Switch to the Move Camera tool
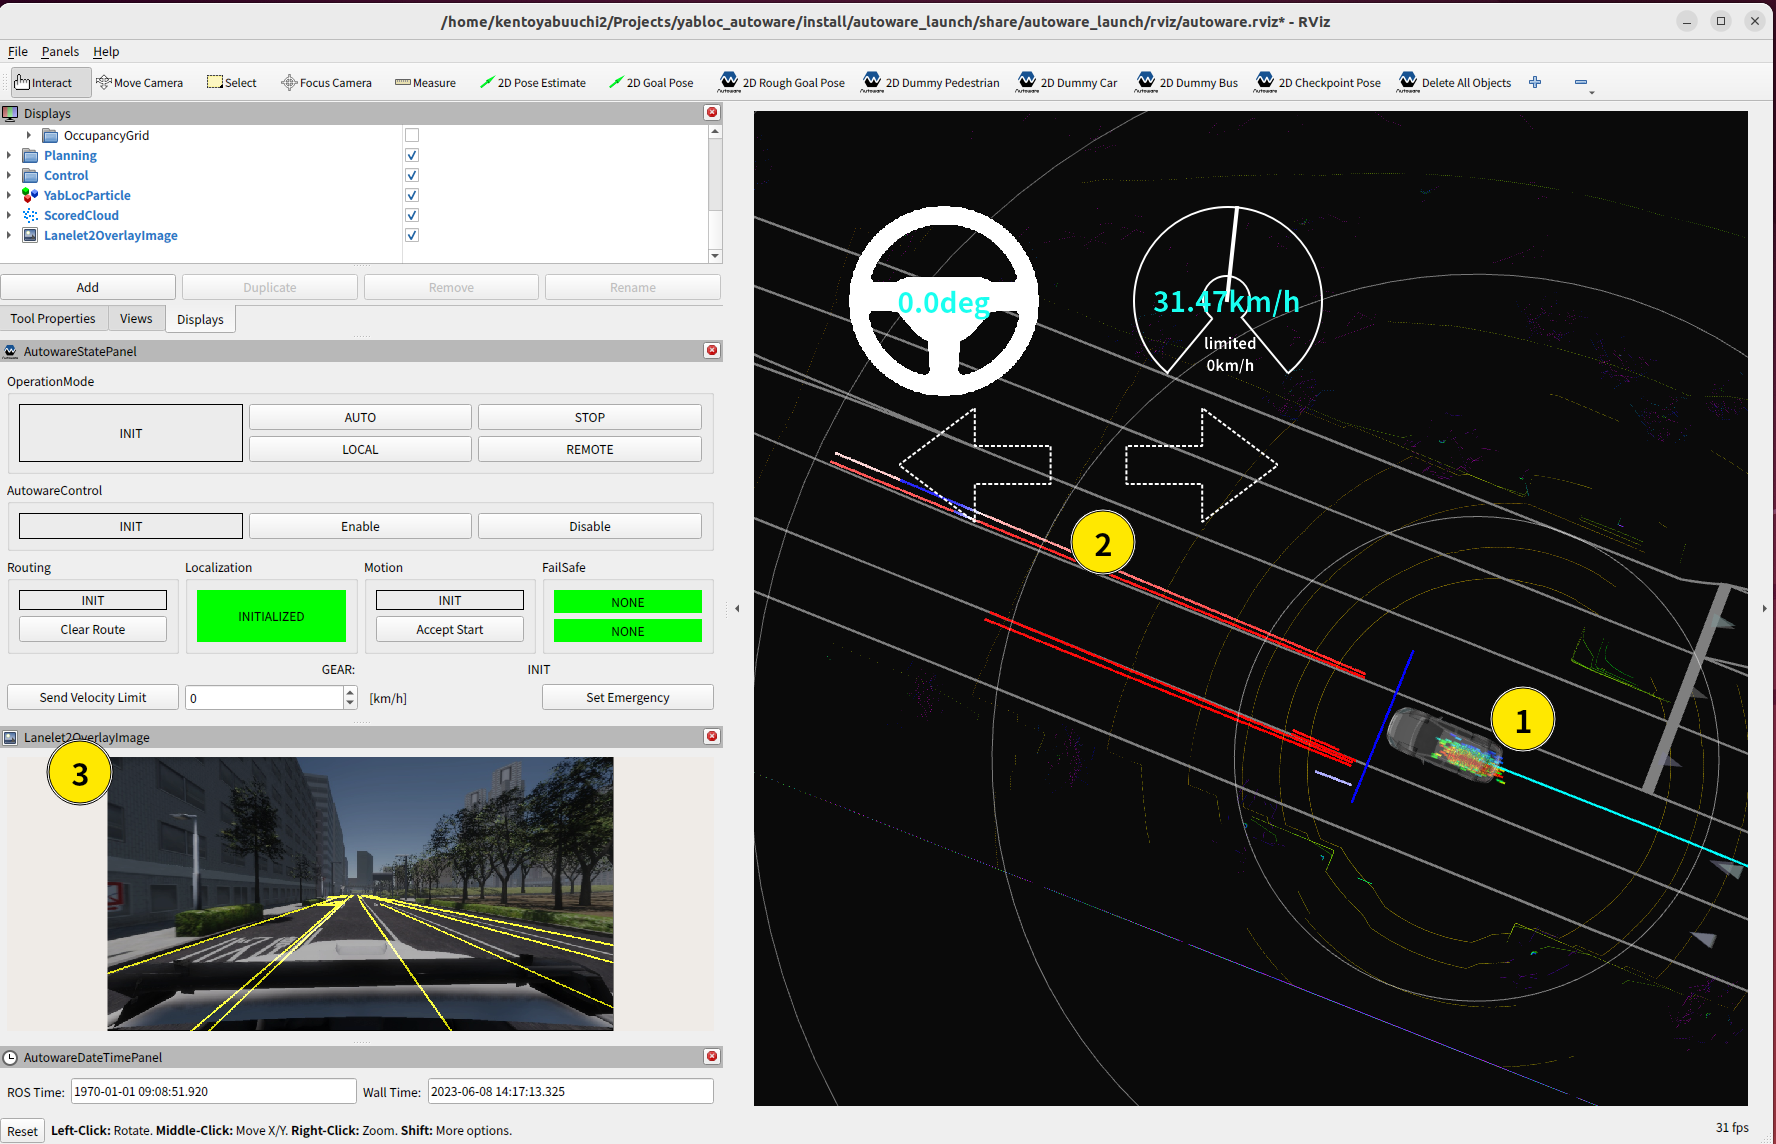 [x=140, y=82]
